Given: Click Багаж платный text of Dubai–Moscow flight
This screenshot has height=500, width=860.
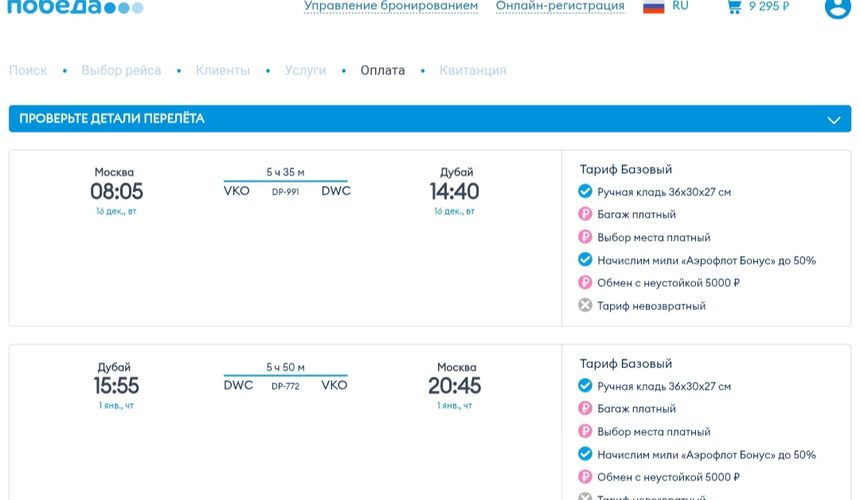Looking at the screenshot, I should pos(636,408).
